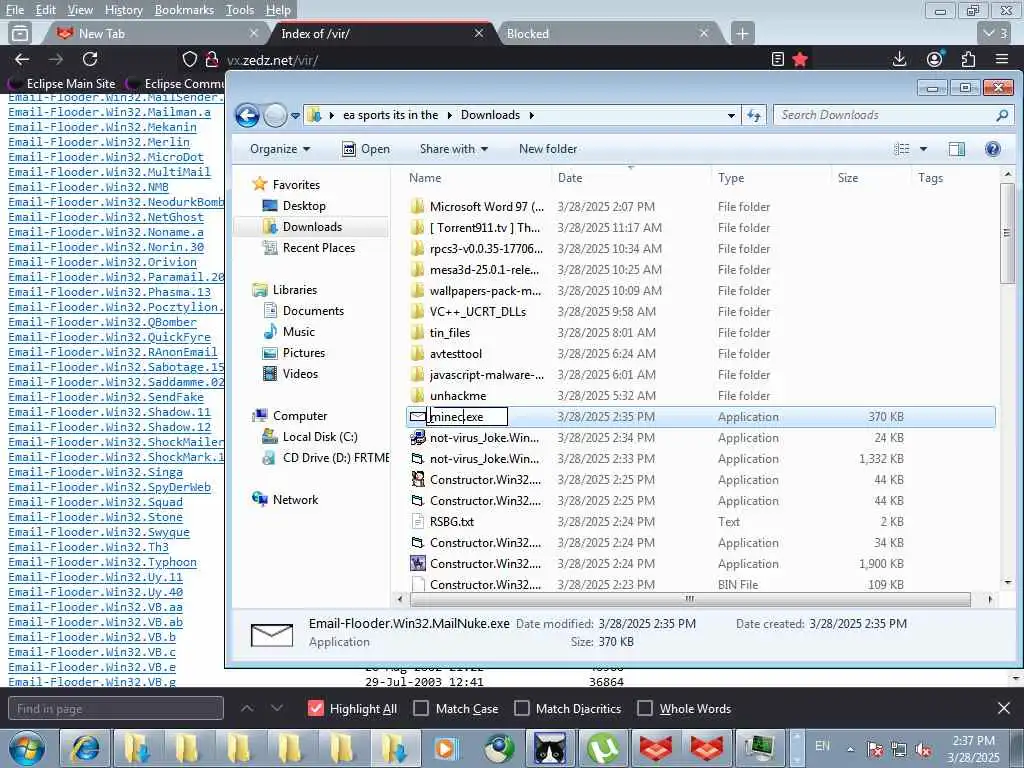Switch to the New Tab tab
Image resolution: width=1024 pixels, height=768 pixels.
tap(155, 33)
